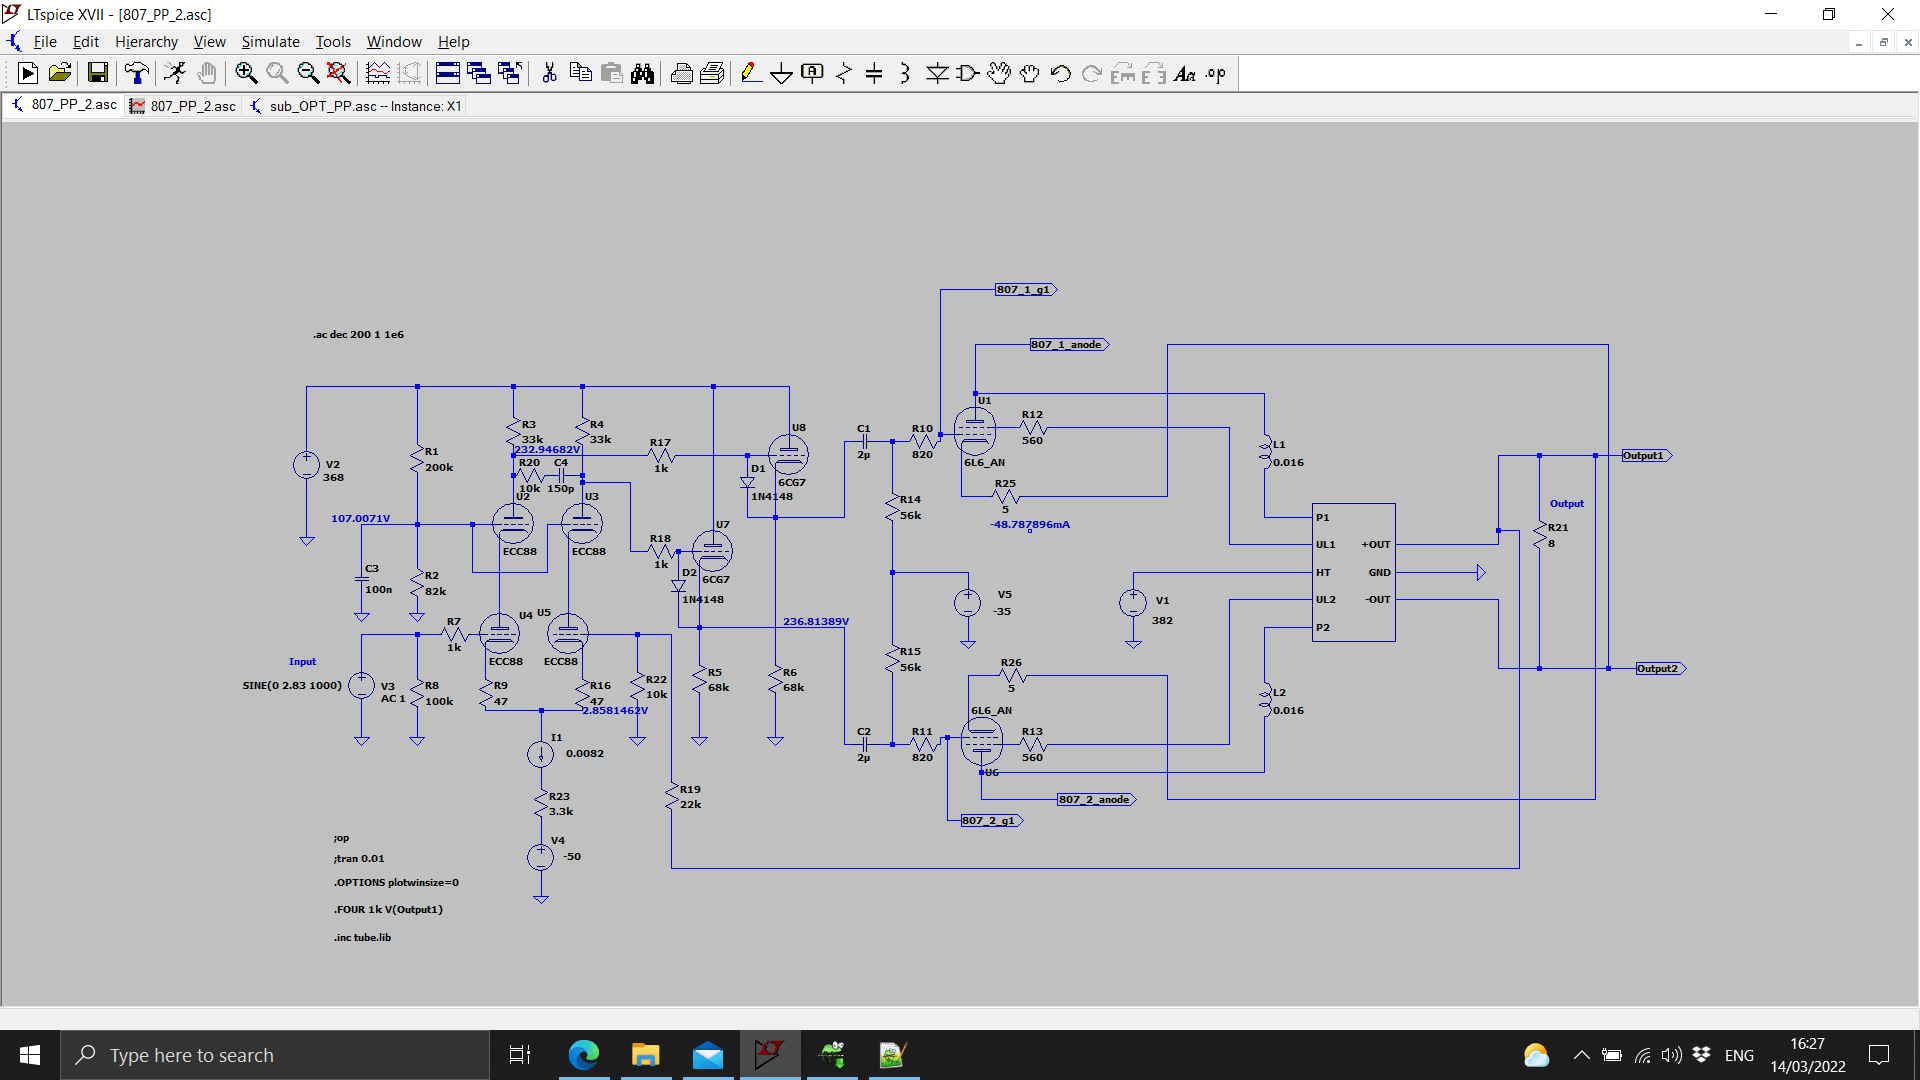Open the Component gate icon
This screenshot has height=1080, width=1920.
point(968,73)
